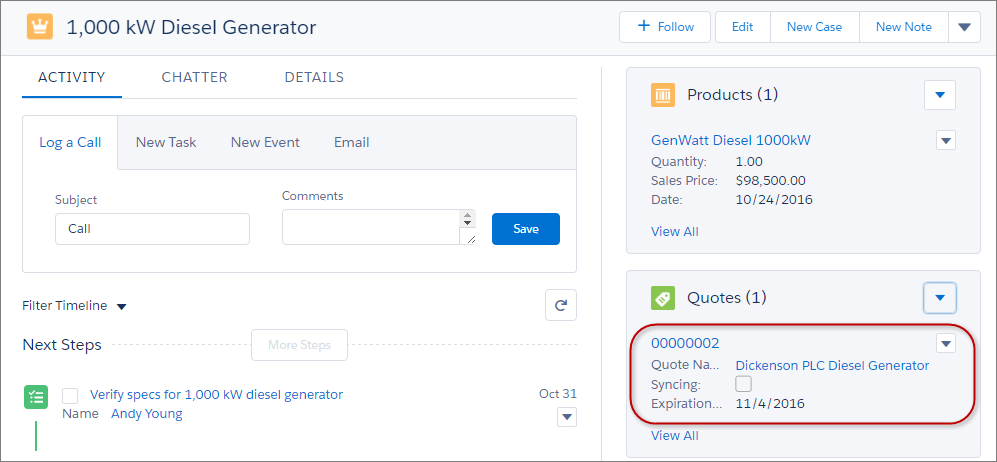Click the Quotes (1) heading
Viewport: 997px width, 462px height.
(x=727, y=297)
